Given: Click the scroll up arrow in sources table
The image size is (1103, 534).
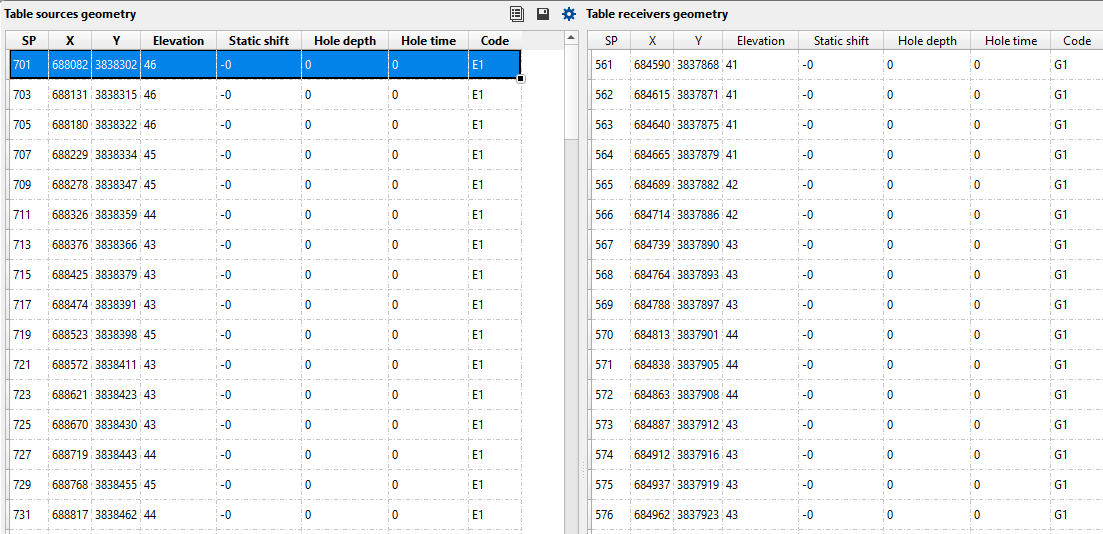Looking at the screenshot, I should (571, 38).
